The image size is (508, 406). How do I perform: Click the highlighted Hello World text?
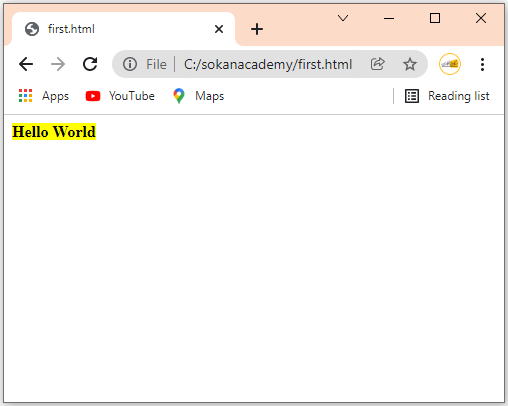[54, 132]
